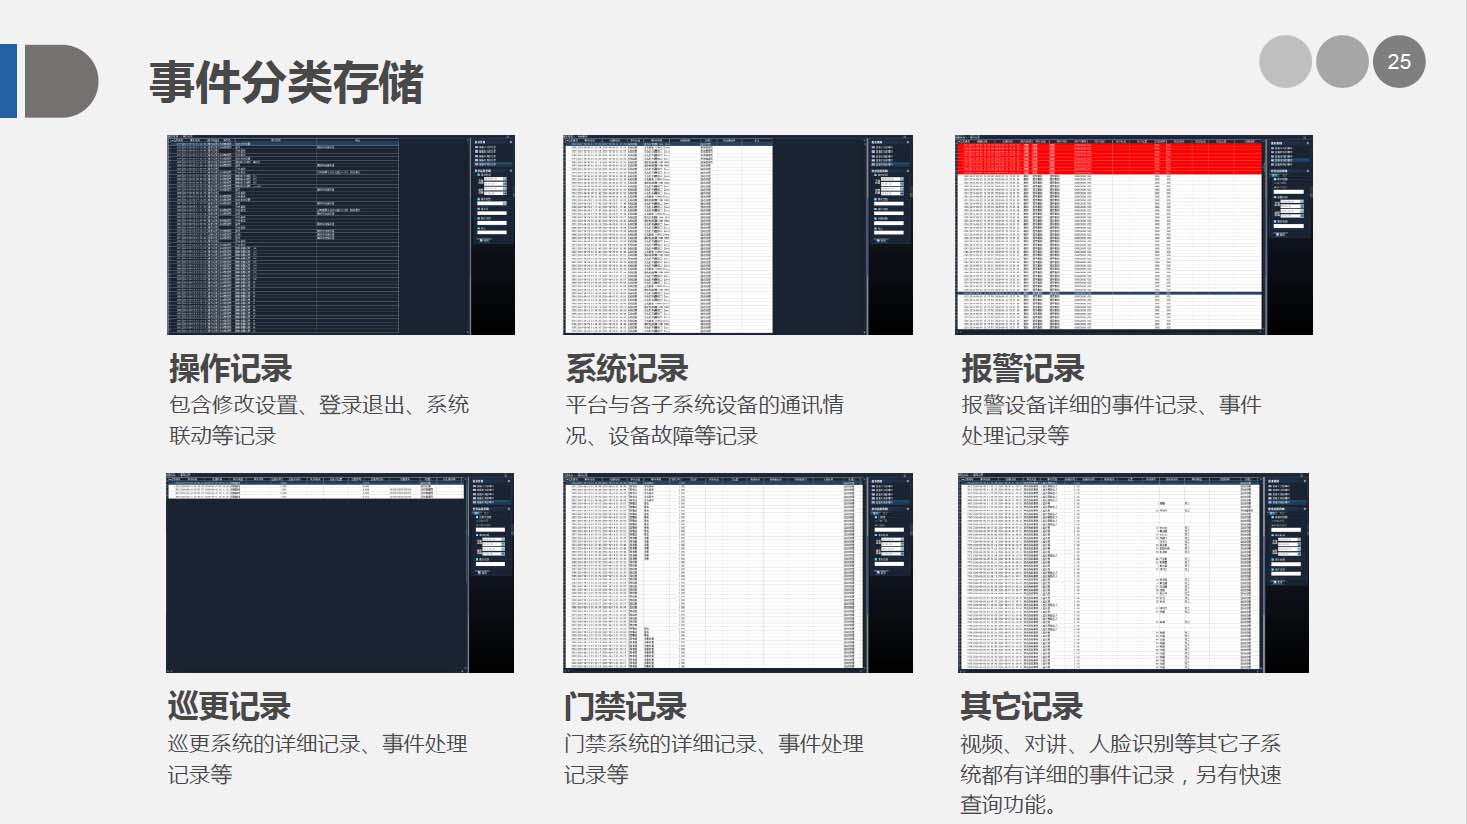Open the 其它记录 screenshot thumbnail
Image resolution: width=1467 pixels, height=824 pixels.
(1133, 573)
